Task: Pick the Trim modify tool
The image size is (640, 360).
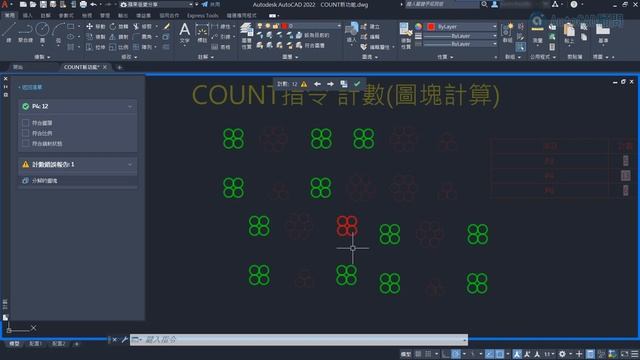Action: point(142,27)
